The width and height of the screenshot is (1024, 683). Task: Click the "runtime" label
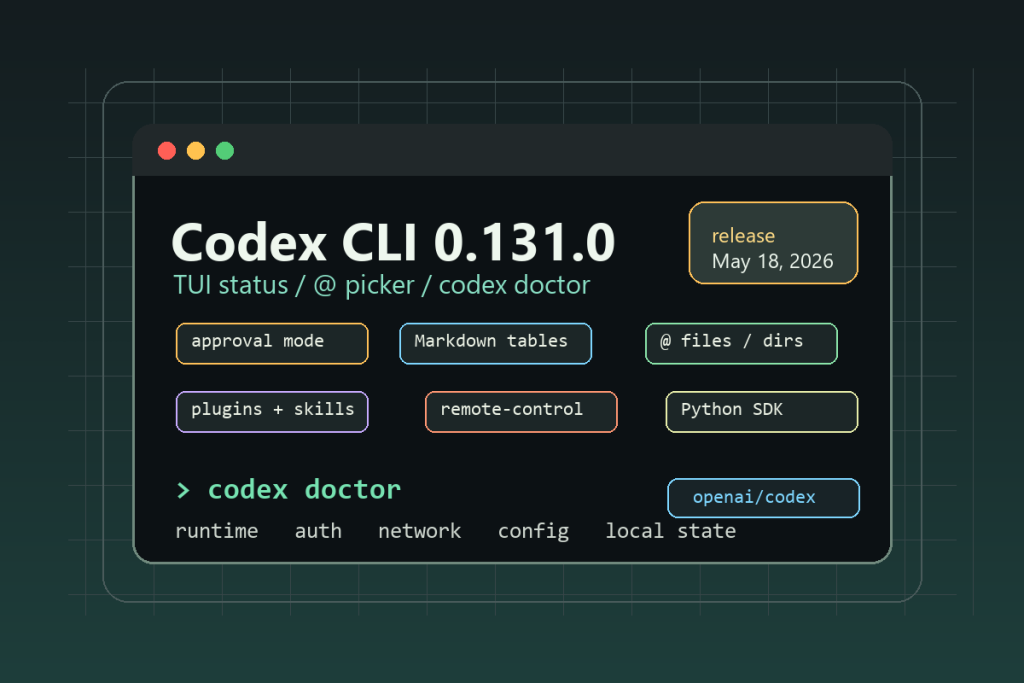[x=216, y=531]
